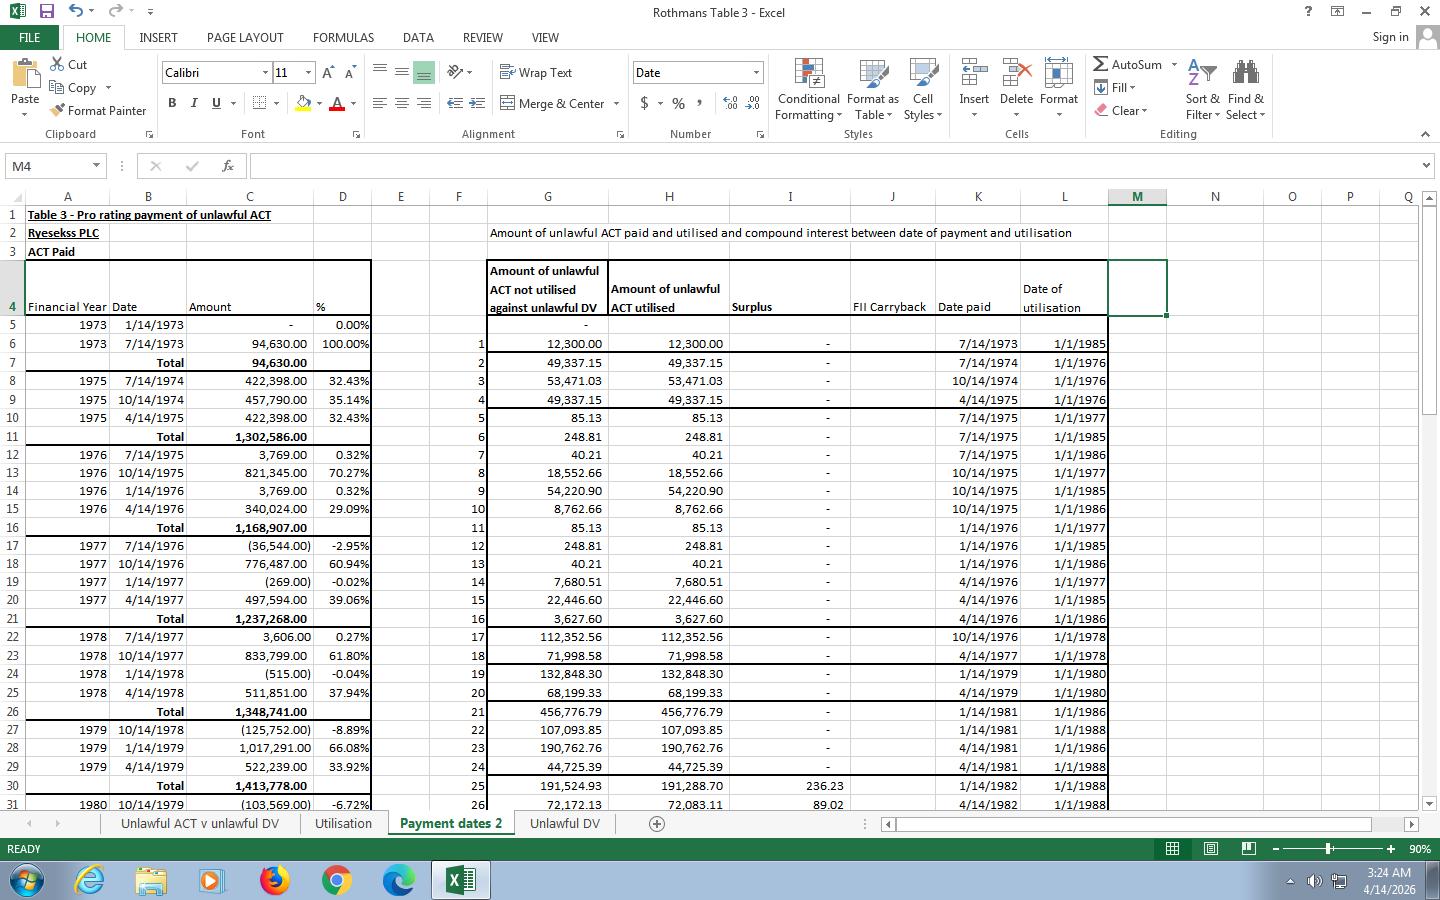Click the Save icon in quick access toolbar
This screenshot has height=900, width=1440.
[46, 11]
